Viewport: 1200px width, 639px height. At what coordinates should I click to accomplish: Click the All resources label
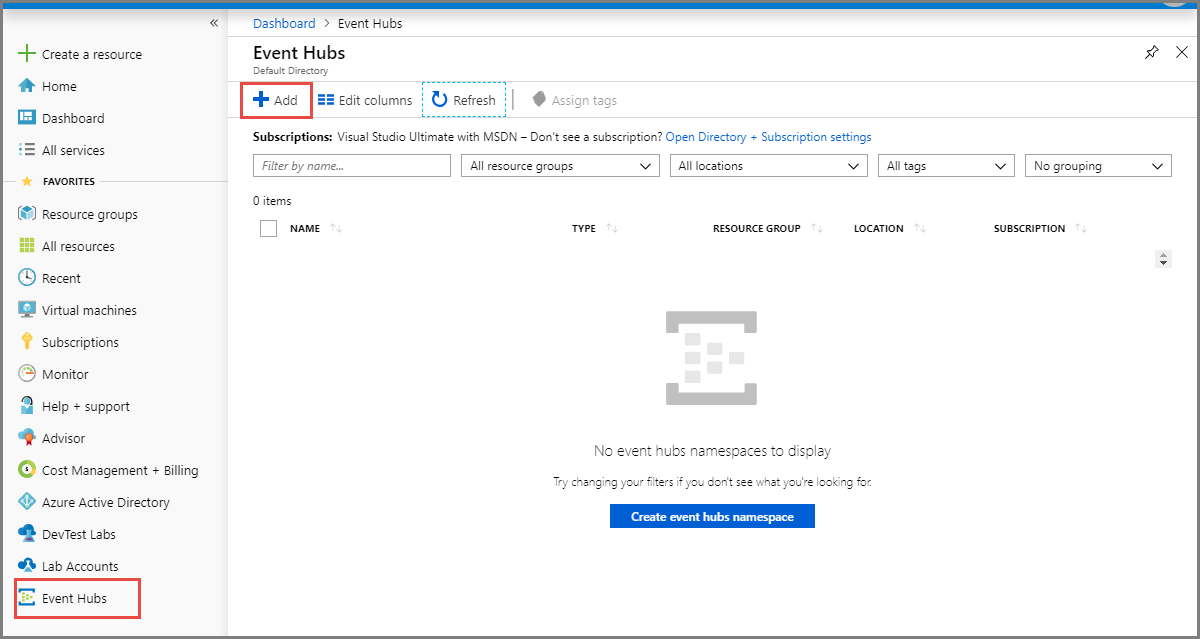coord(78,246)
